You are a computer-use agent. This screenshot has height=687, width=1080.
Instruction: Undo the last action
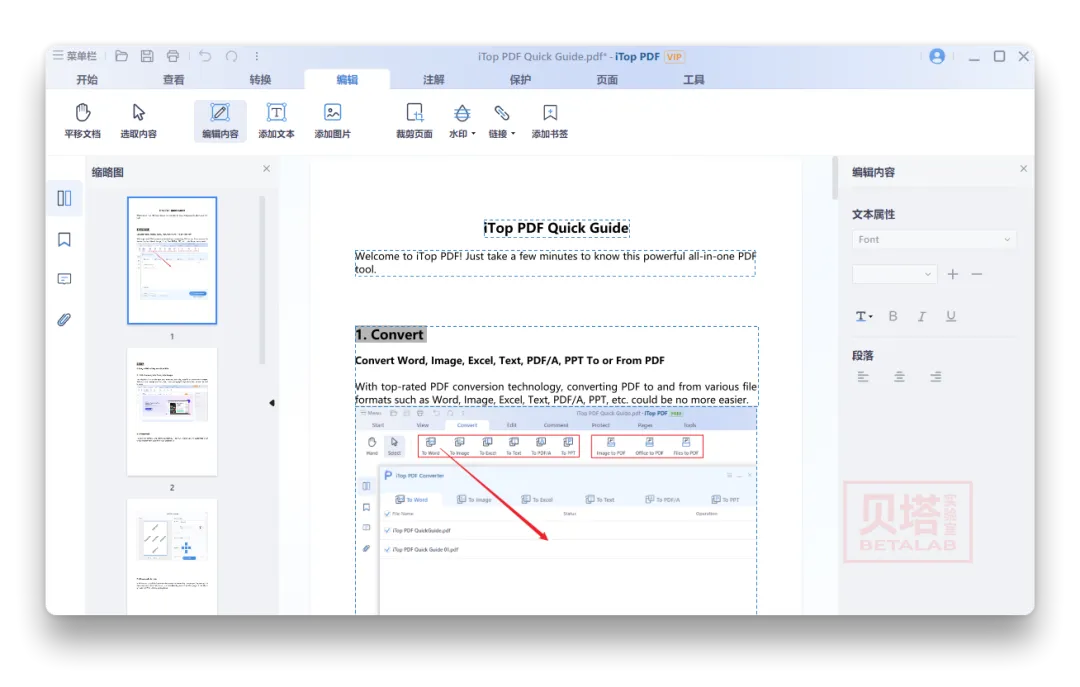tap(205, 56)
